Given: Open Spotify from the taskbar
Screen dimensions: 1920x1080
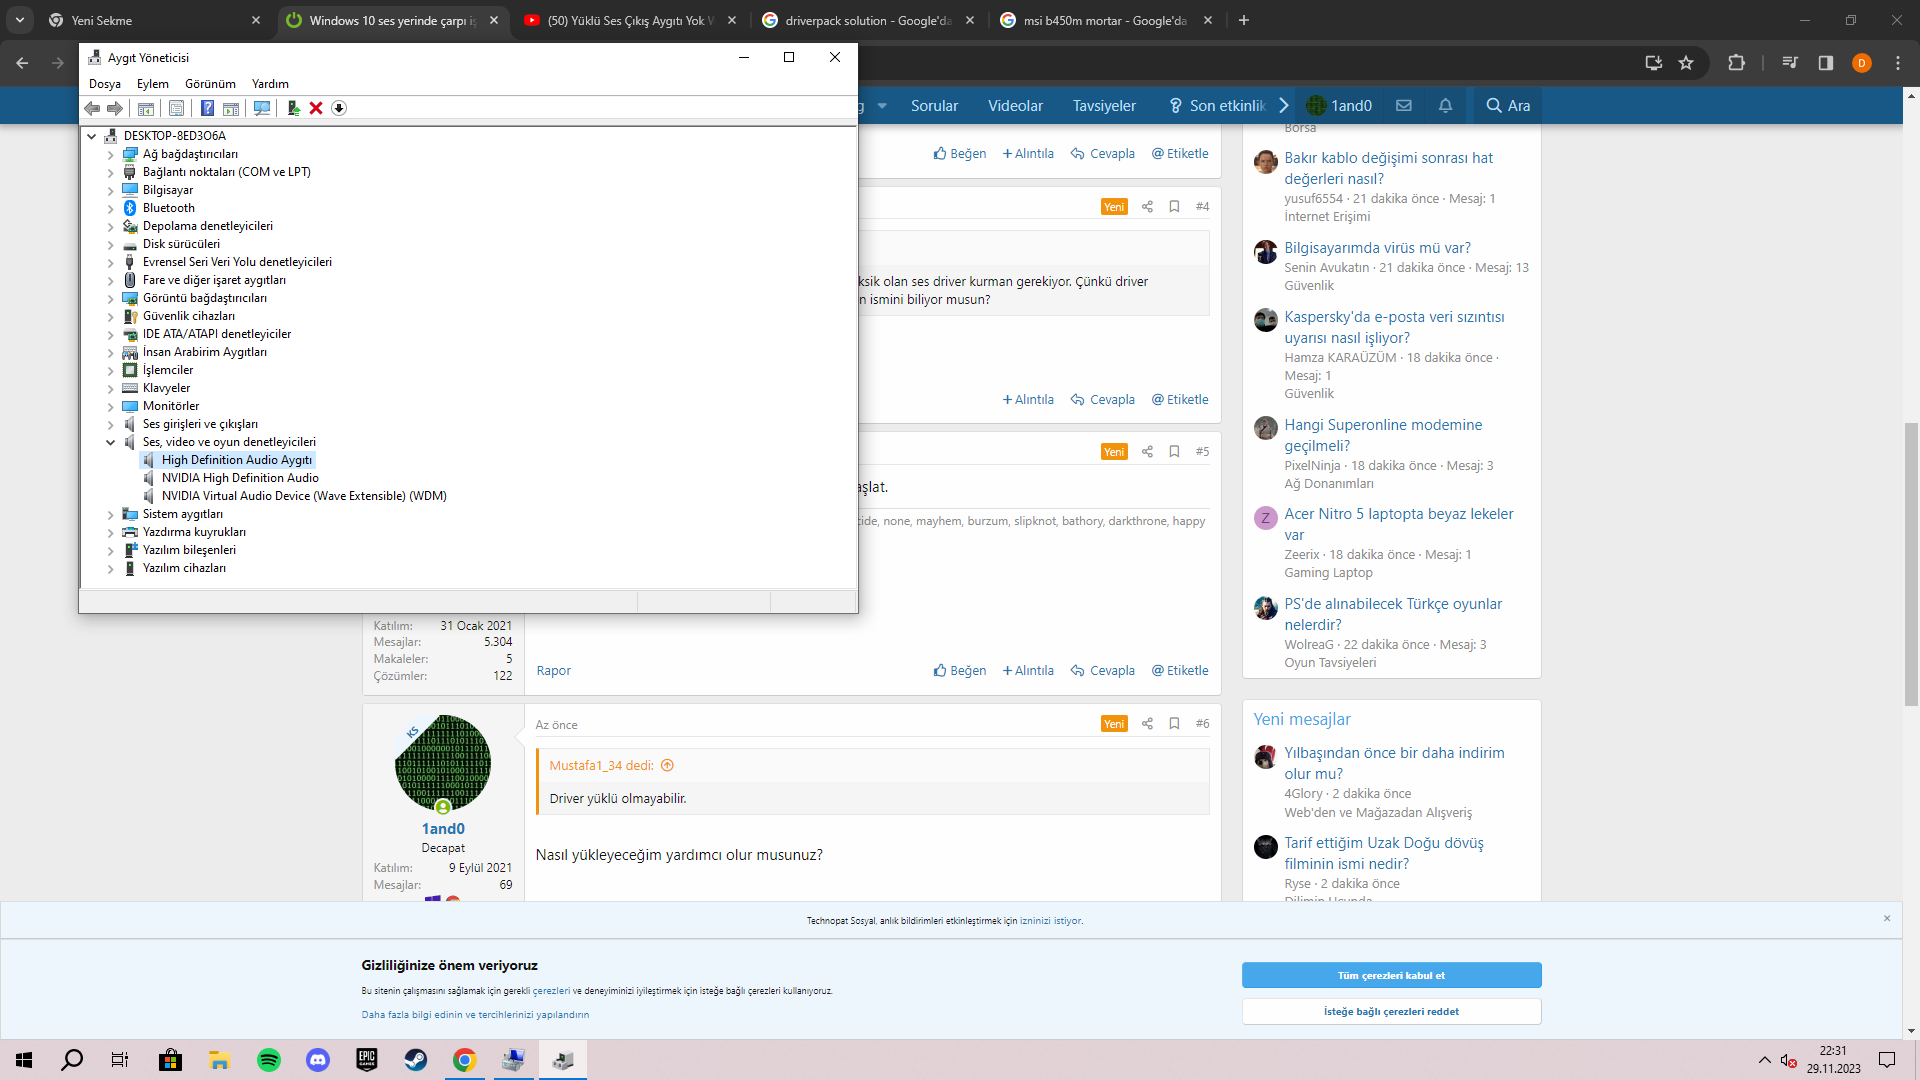Looking at the screenshot, I should click(x=269, y=1060).
